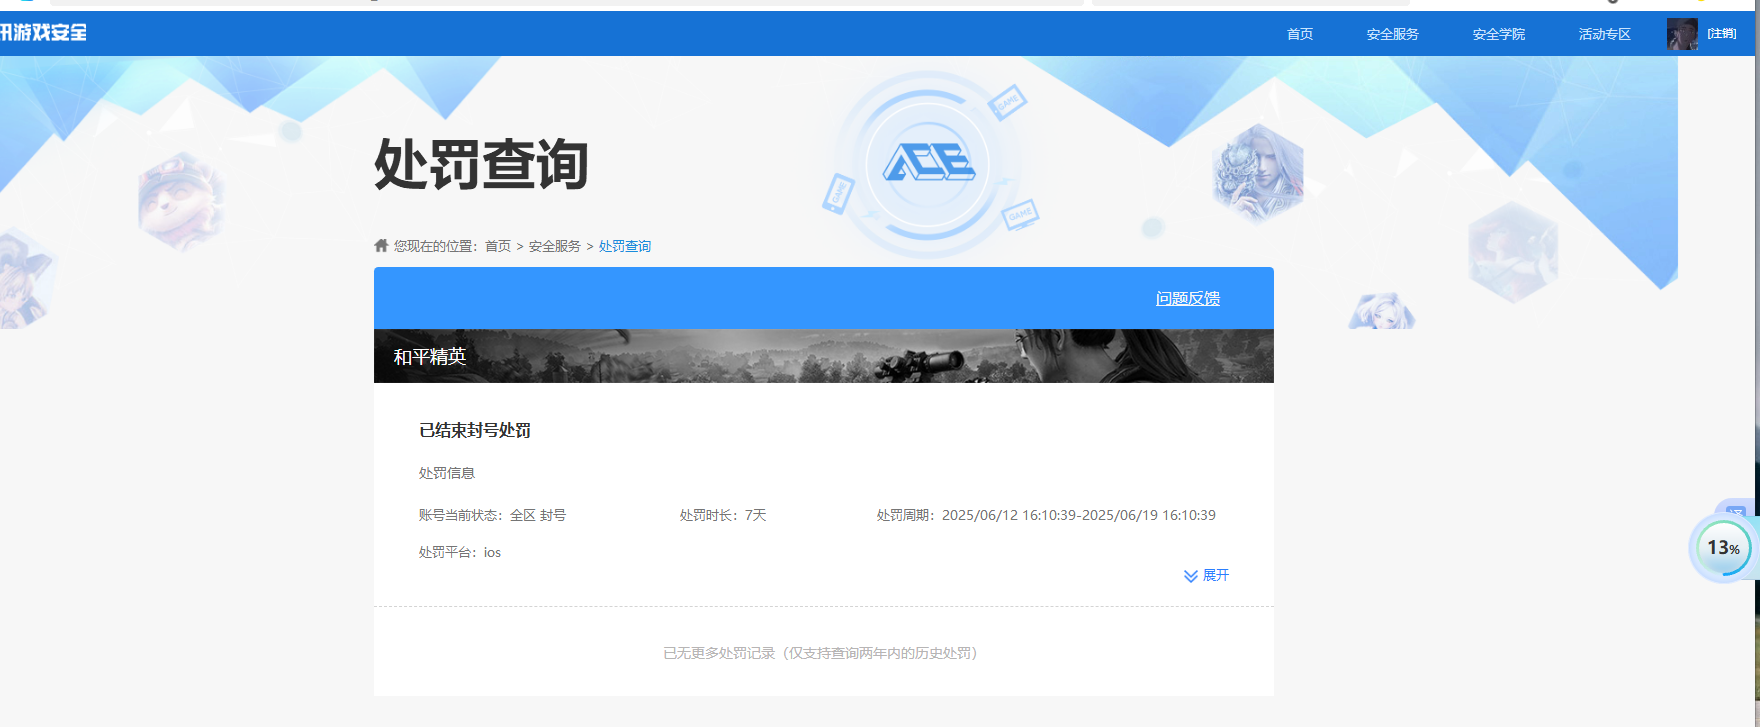The width and height of the screenshot is (1760, 727).
Task: Click the user avatar picture
Action: [x=1682, y=34]
